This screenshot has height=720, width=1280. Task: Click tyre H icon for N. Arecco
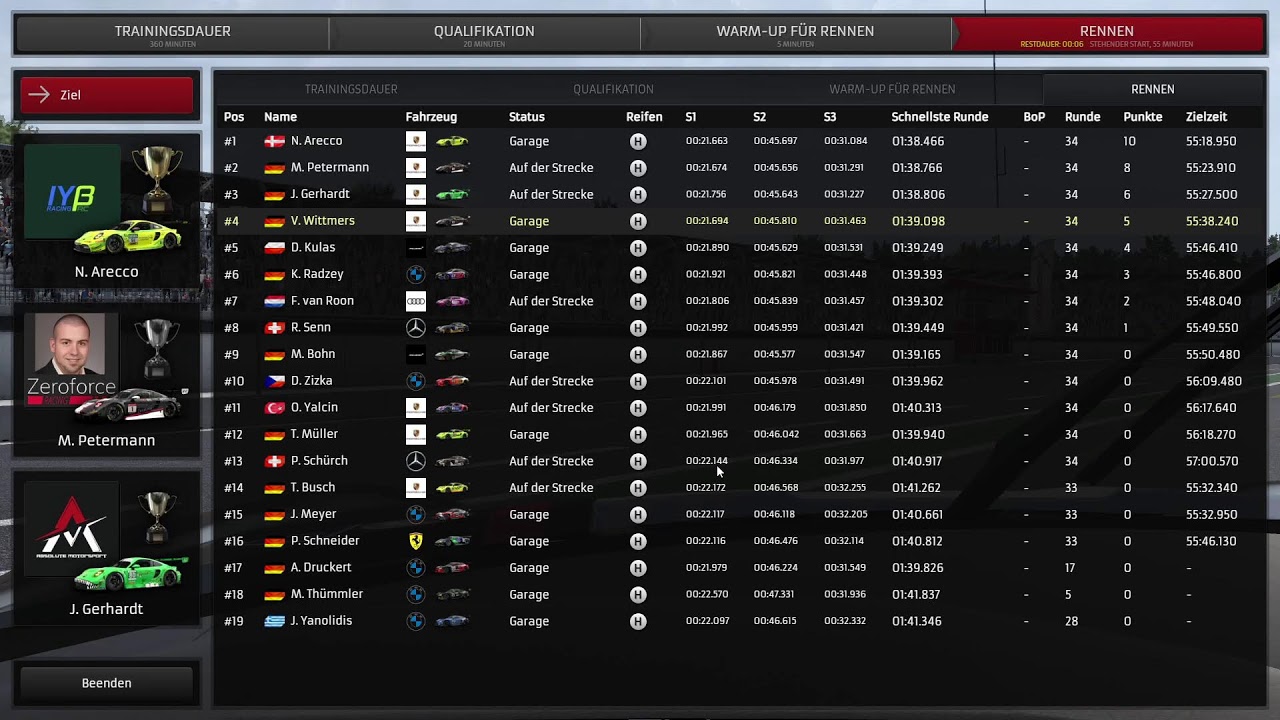638,141
